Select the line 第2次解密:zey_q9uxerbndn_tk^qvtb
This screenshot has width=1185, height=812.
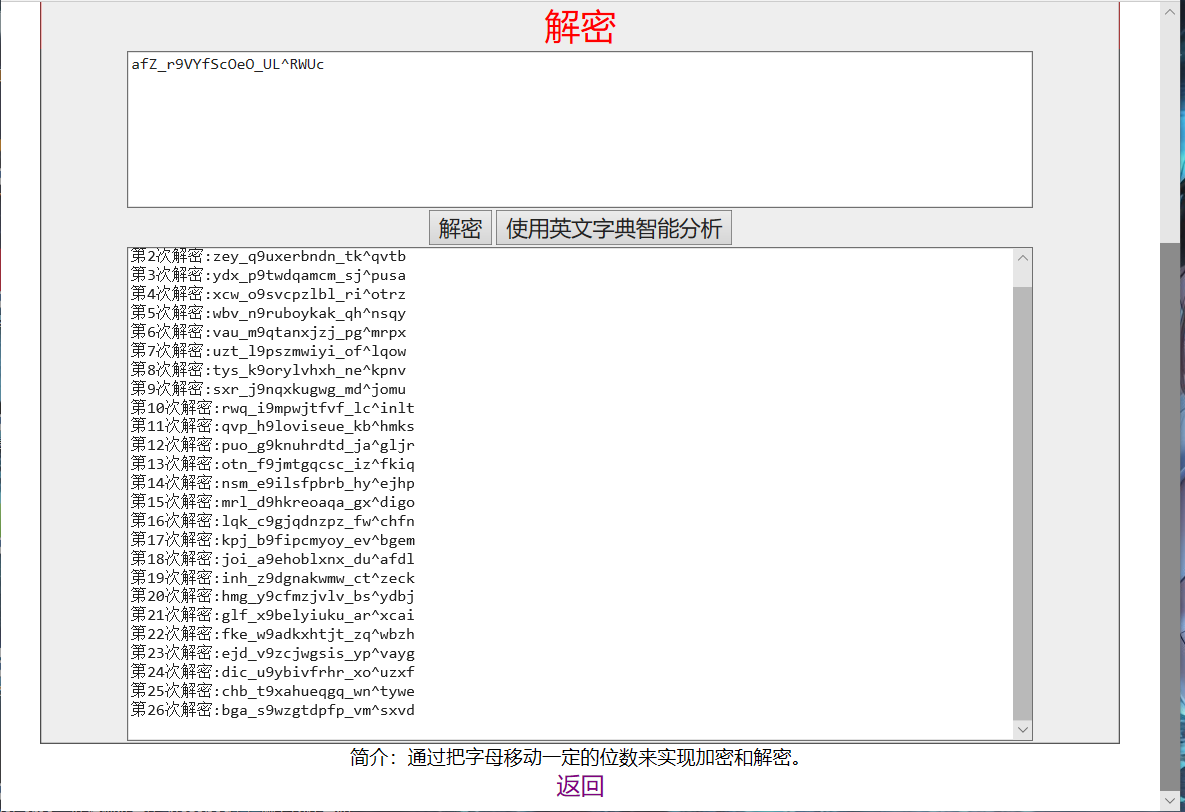[x=268, y=256]
